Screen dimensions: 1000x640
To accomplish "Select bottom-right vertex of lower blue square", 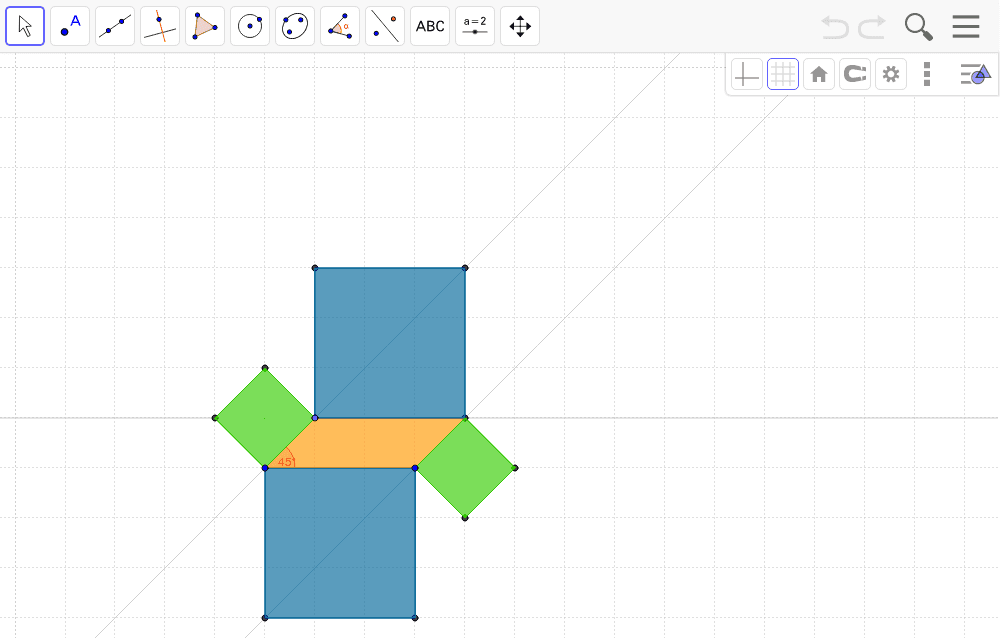I will tap(415, 618).
